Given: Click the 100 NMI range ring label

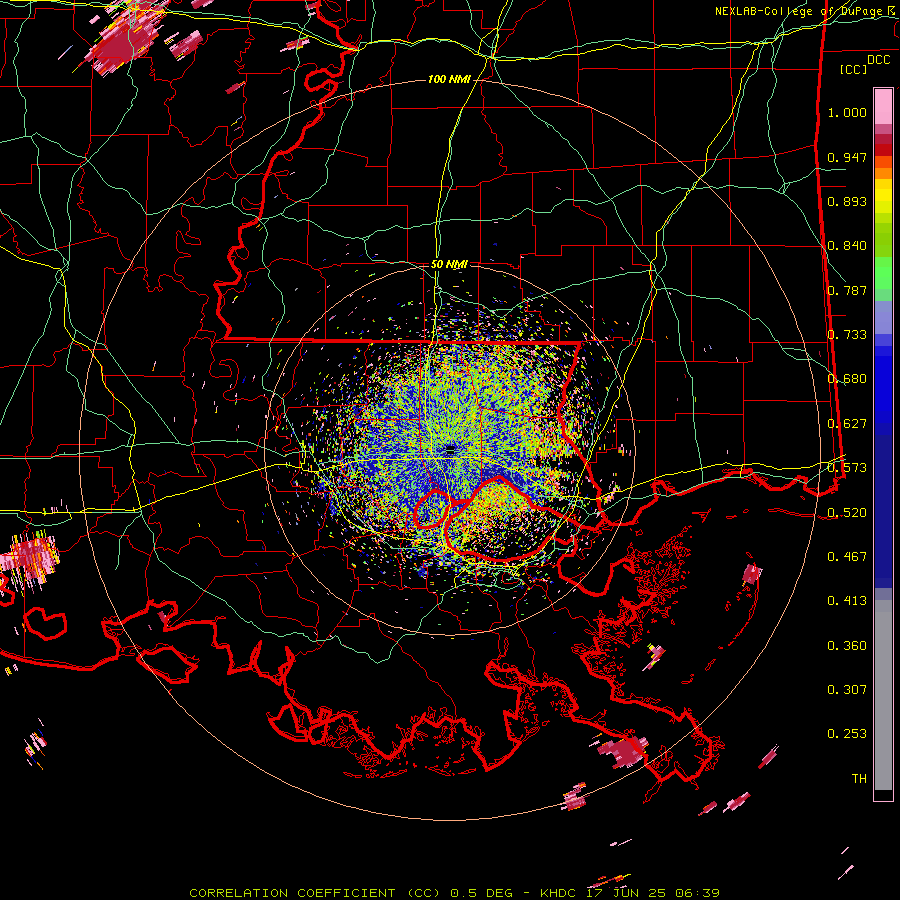Looking at the screenshot, I should 449,79.
